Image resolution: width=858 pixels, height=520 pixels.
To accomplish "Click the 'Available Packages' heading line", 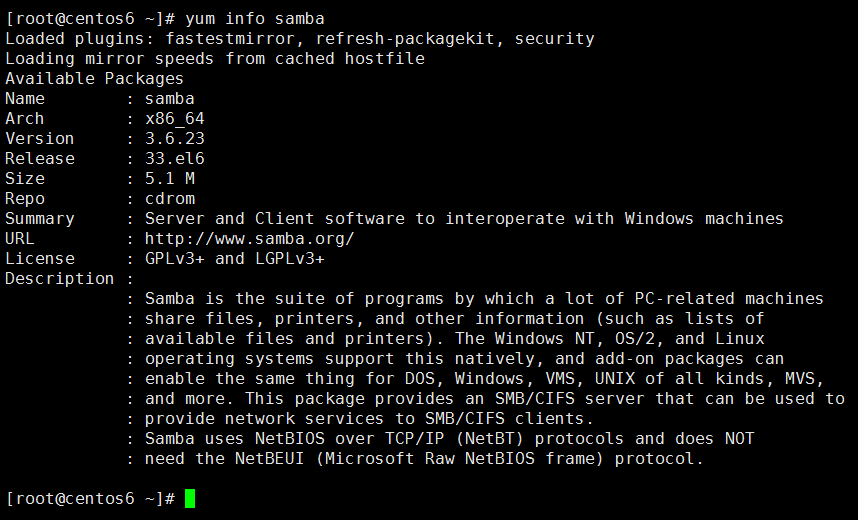I will coord(95,79).
